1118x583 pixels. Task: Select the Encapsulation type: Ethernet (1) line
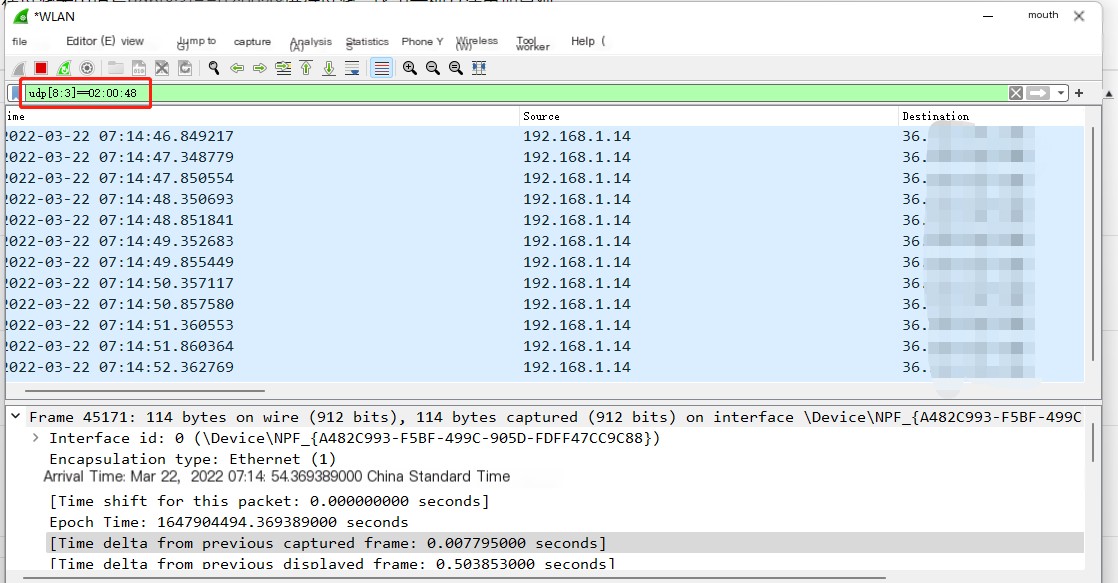tap(193, 459)
